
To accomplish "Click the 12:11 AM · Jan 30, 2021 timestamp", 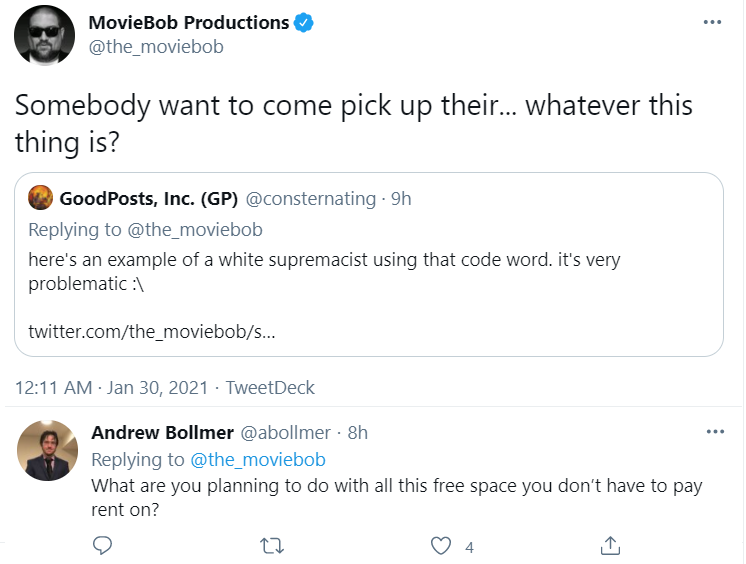I will (x=112, y=388).
